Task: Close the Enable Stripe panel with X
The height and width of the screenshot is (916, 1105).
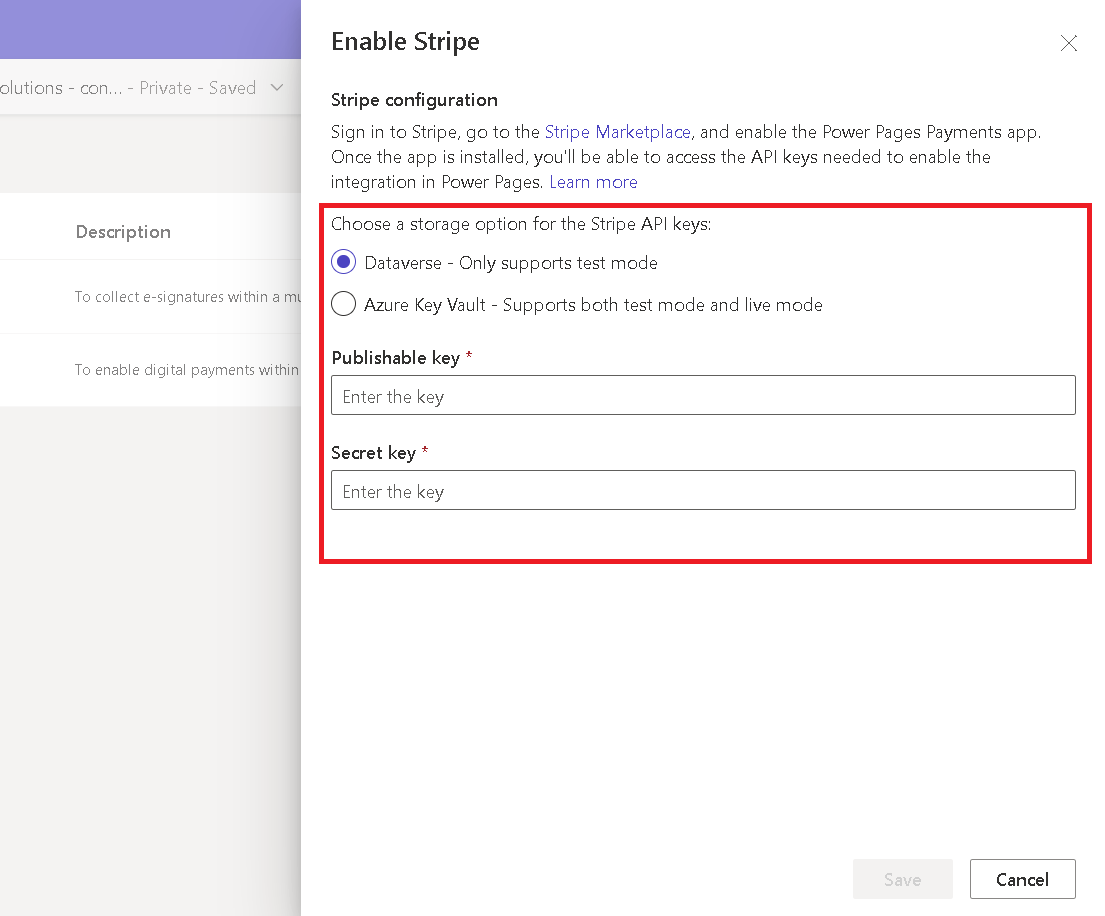Action: tap(1068, 43)
